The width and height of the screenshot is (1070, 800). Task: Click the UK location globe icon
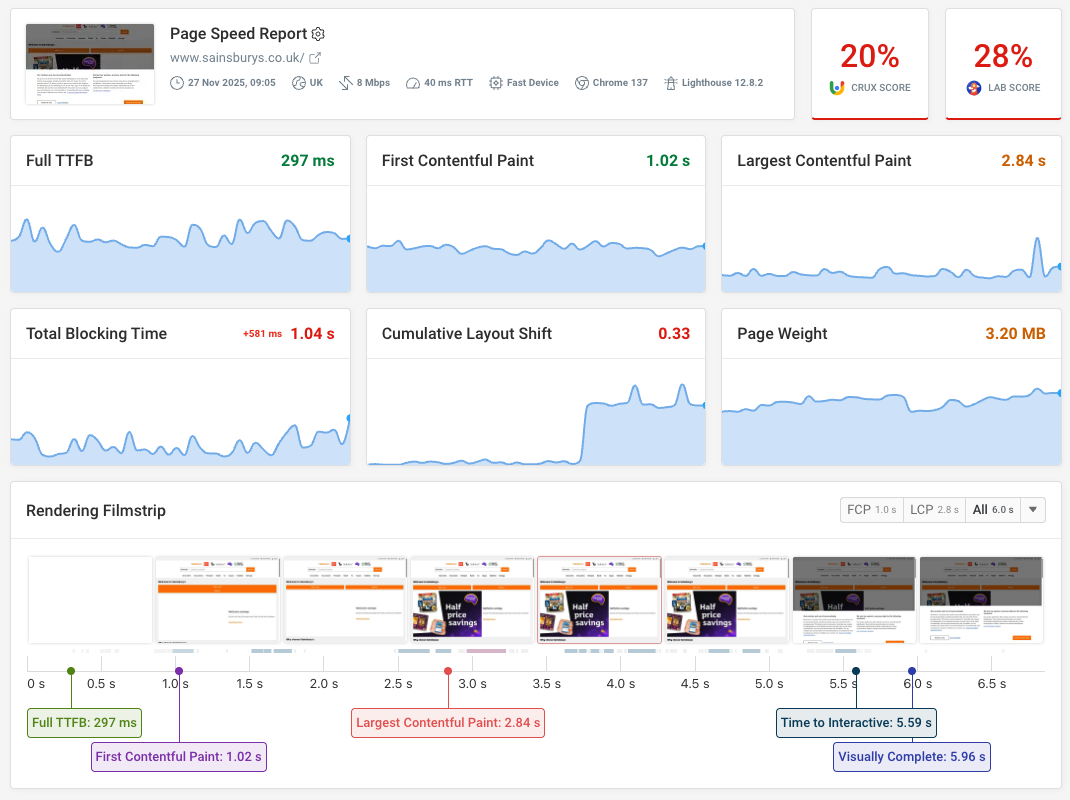(x=299, y=82)
